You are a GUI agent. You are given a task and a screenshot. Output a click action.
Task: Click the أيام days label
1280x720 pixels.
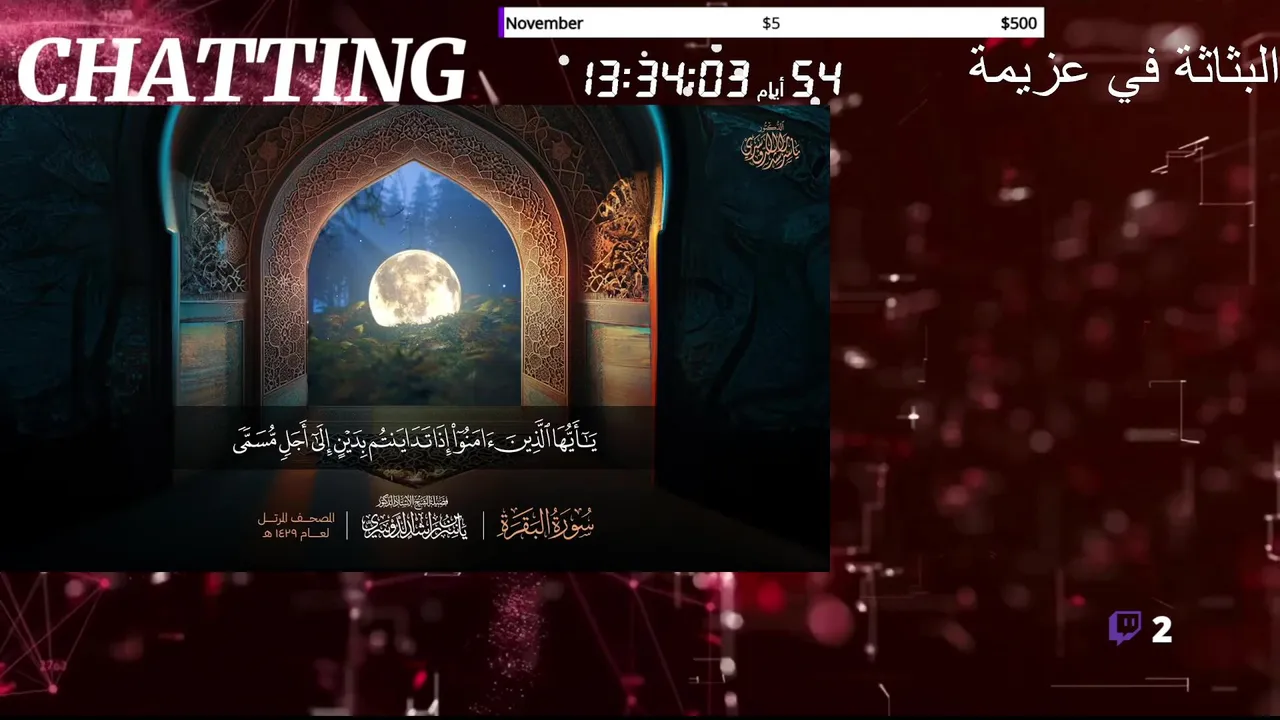click(x=770, y=92)
